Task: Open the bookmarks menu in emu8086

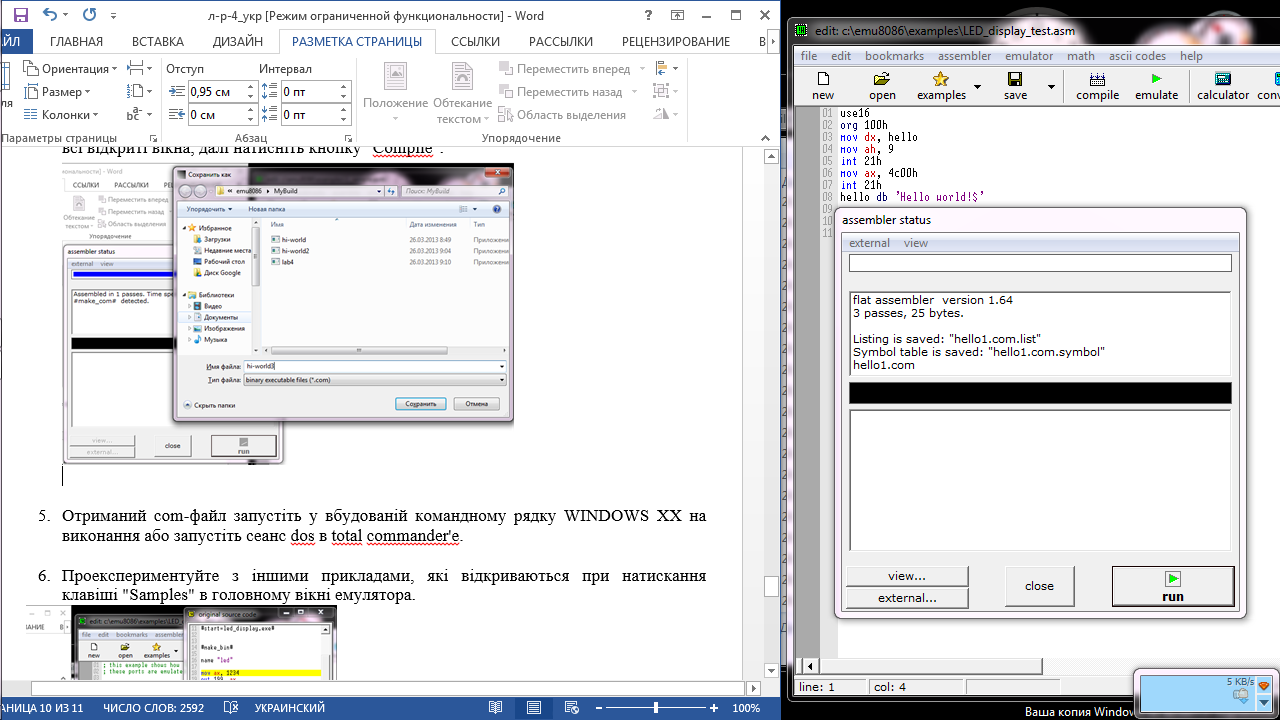Action: [894, 56]
